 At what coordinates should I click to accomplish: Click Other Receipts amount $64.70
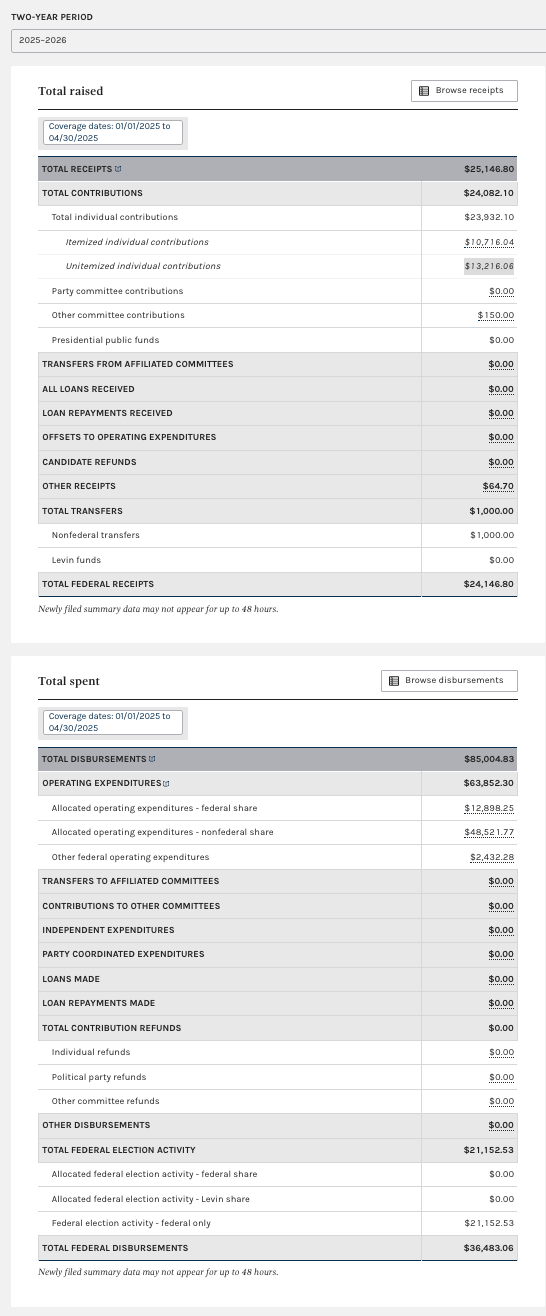[x=498, y=486]
